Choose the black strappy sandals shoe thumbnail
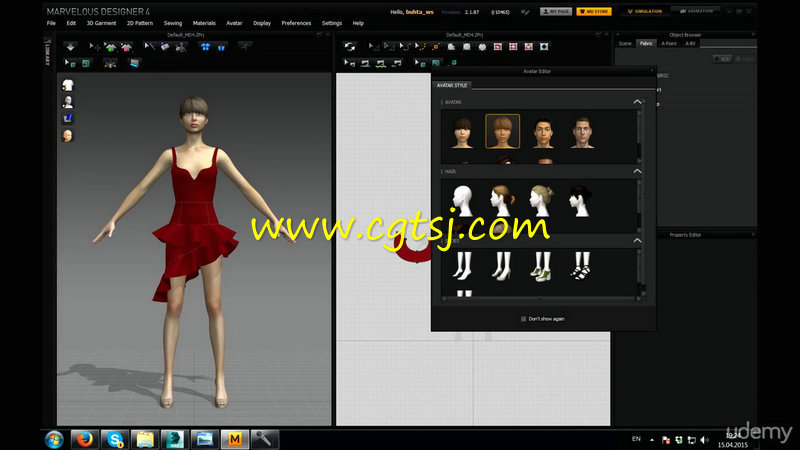Screen dimensions: 800x450 pos(582,266)
